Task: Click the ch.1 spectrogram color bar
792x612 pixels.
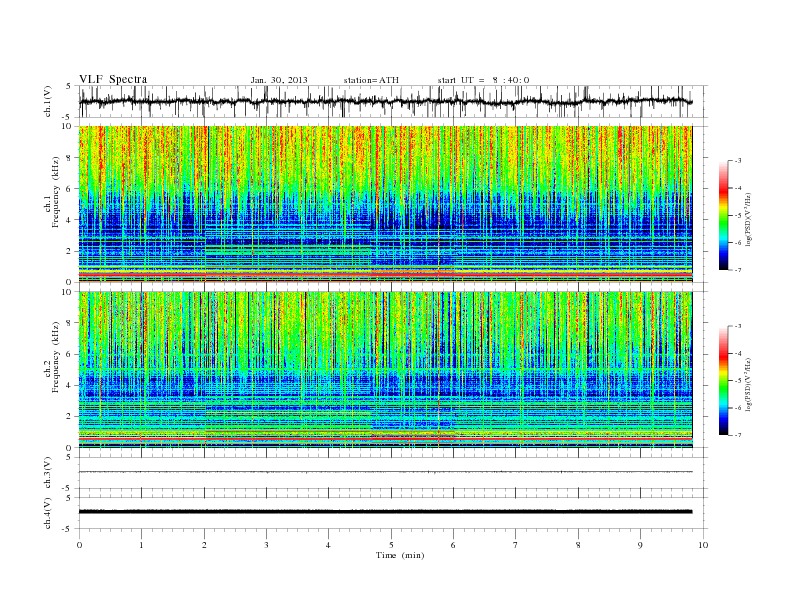Action: [x=723, y=215]
